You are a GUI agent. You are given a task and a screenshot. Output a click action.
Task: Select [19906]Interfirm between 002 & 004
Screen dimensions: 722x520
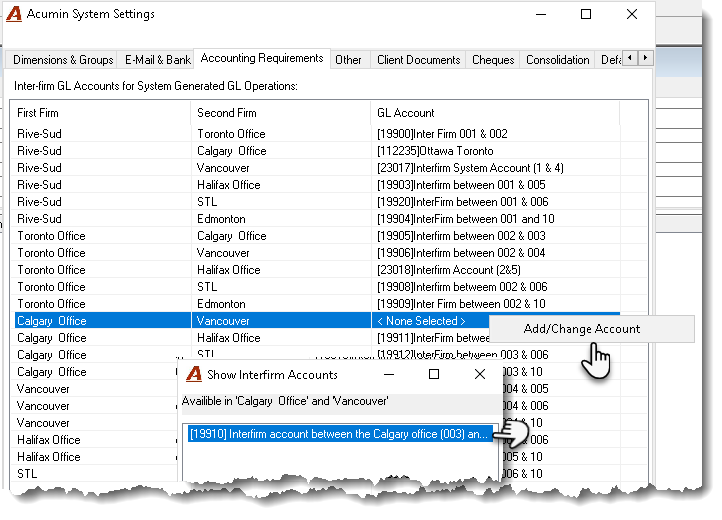(x=461, y=253)
